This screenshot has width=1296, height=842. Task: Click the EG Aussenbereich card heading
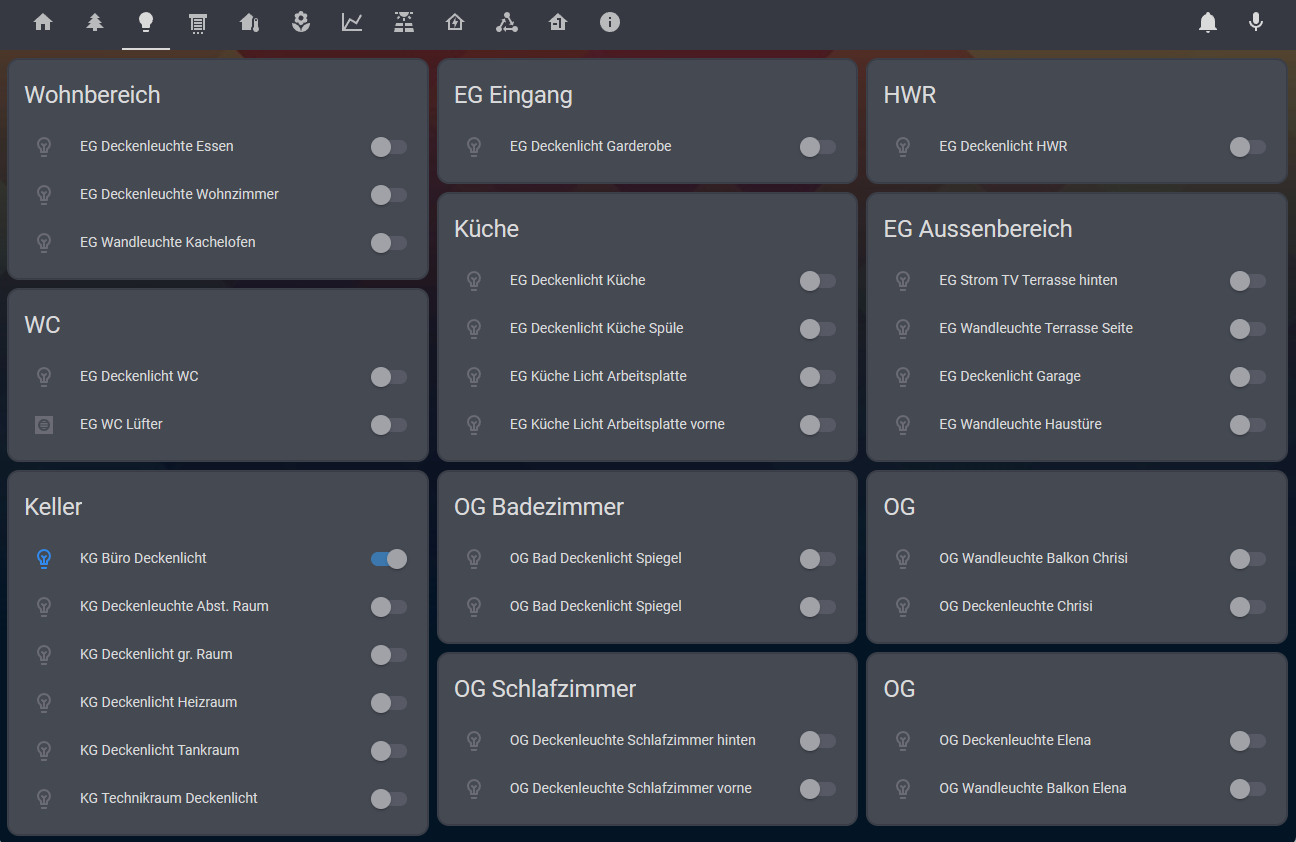pyautogui.click(x=978, y=229)
